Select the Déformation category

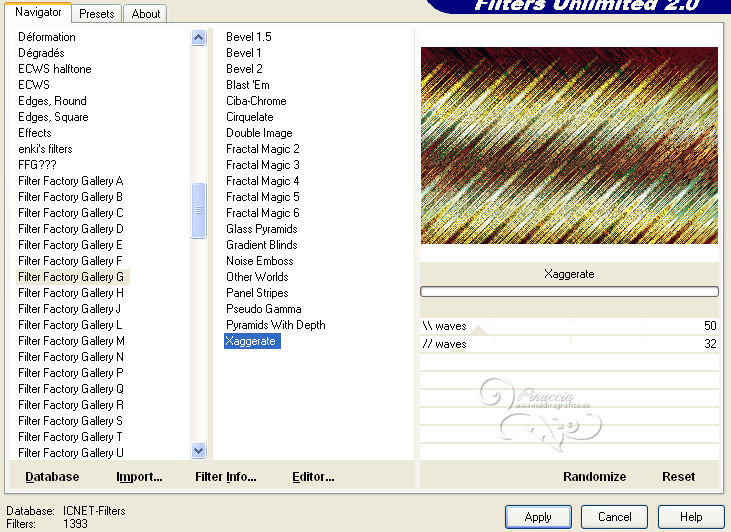pos(47,37)
